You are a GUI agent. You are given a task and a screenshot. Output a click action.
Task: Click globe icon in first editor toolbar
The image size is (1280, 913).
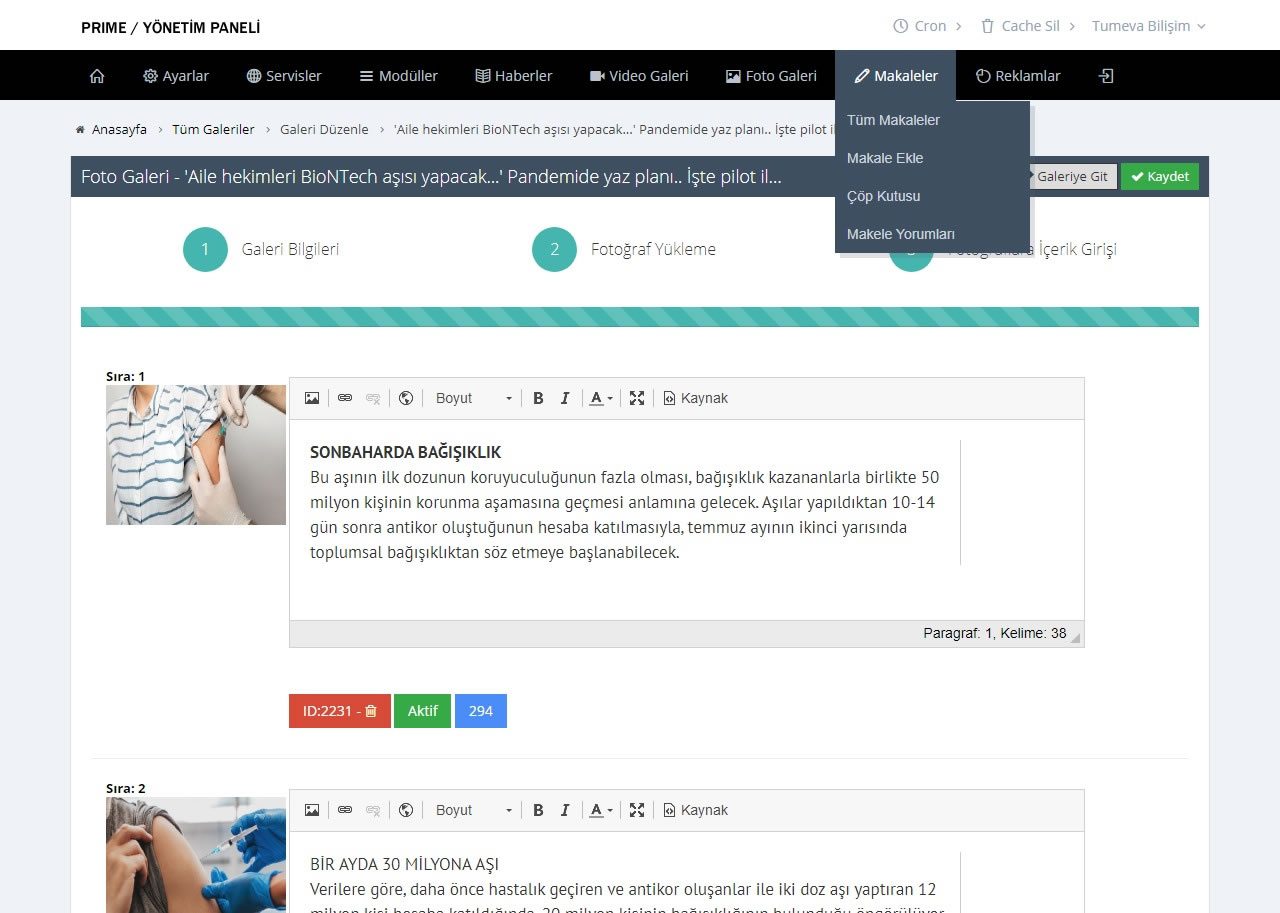point(406,398)
